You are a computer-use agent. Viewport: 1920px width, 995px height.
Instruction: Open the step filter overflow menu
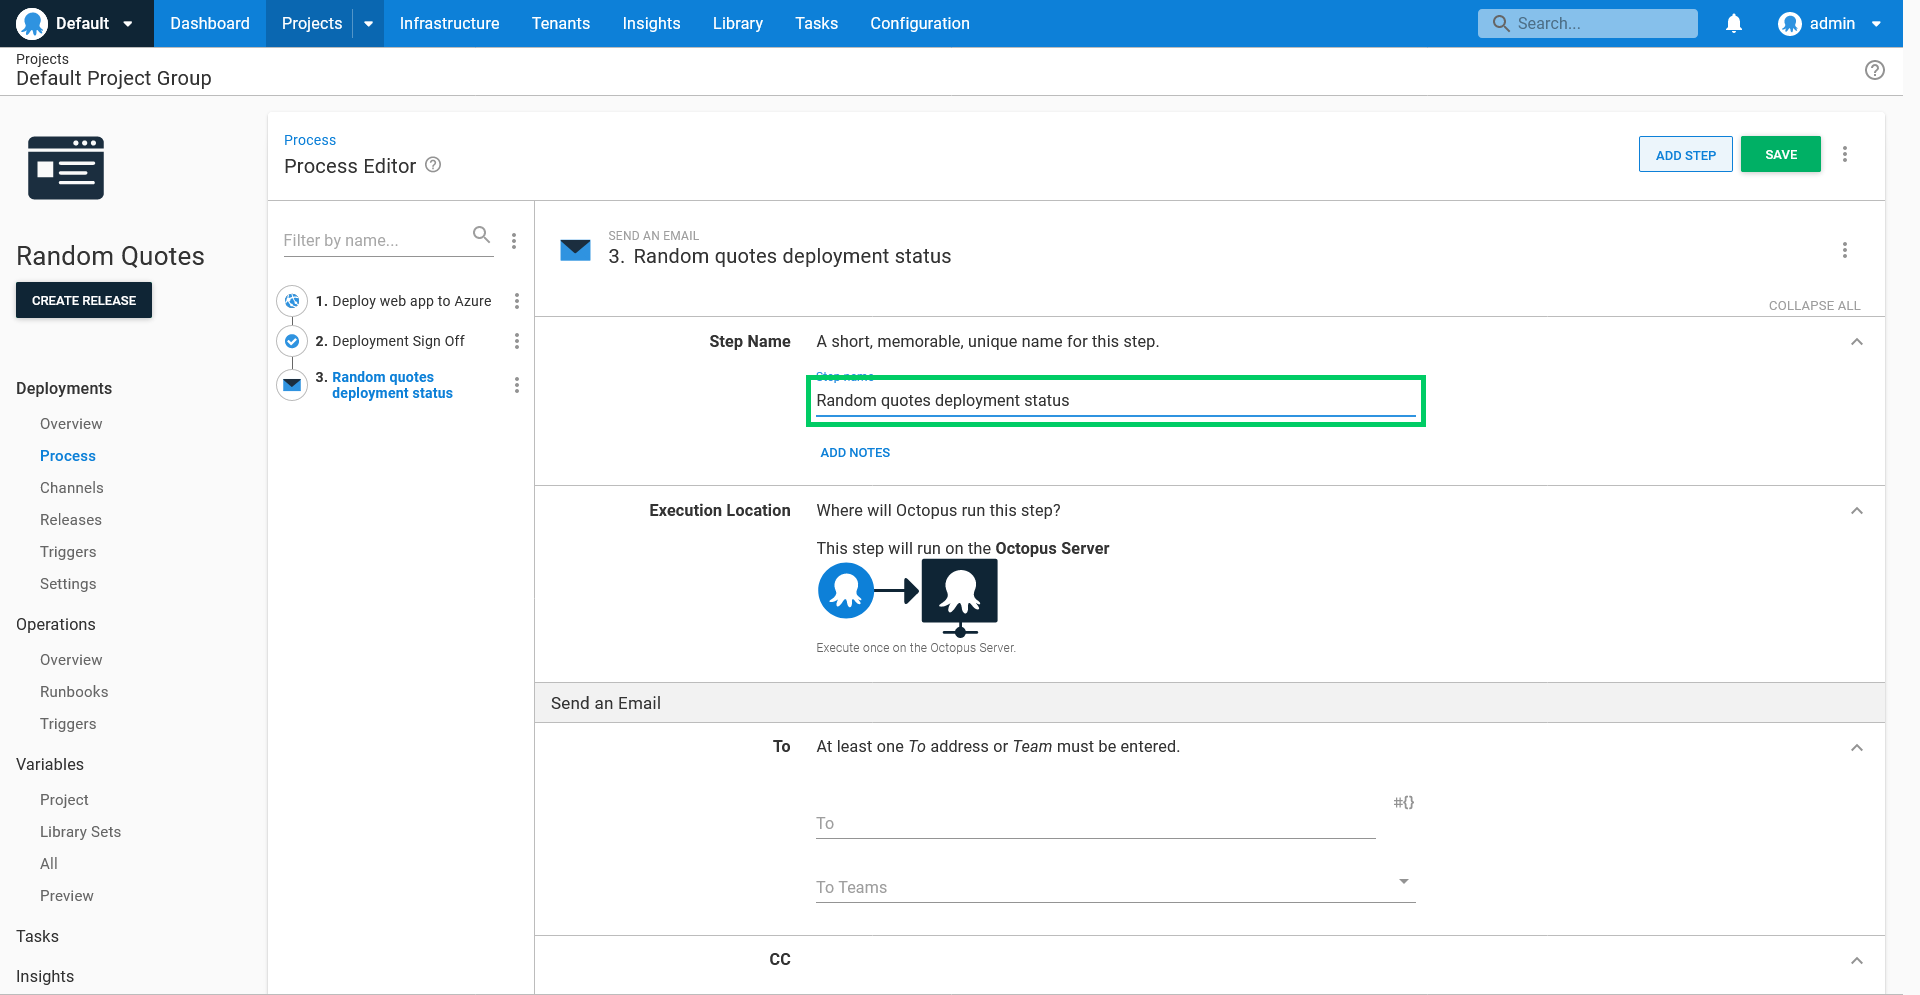point(514,241)
